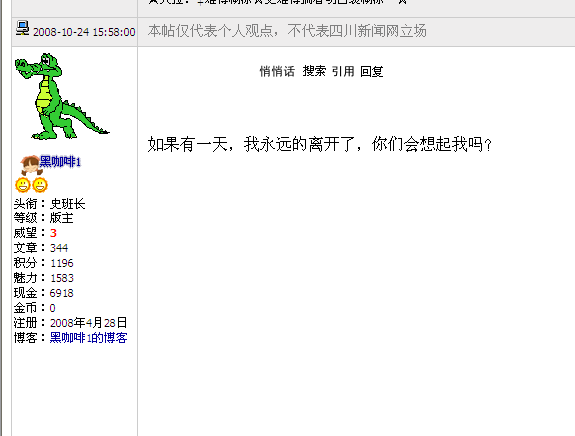Click the 文章 count 344
The height and width of the screenshot is (436, 575).
tap(59, 248)
